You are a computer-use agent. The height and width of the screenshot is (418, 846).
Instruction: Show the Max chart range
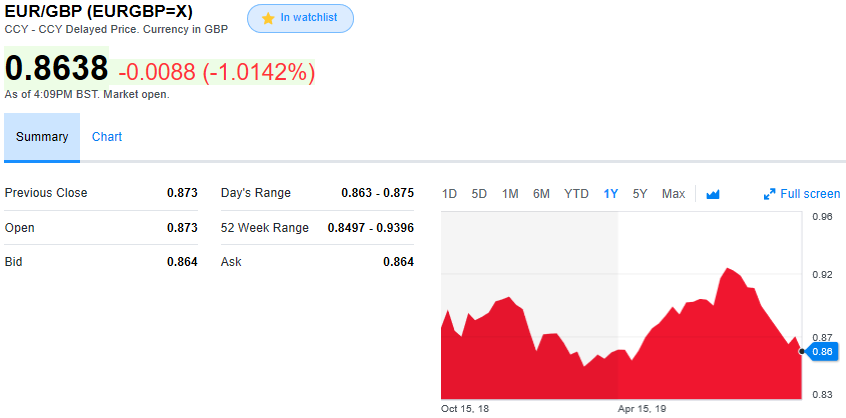coord(673,194)
